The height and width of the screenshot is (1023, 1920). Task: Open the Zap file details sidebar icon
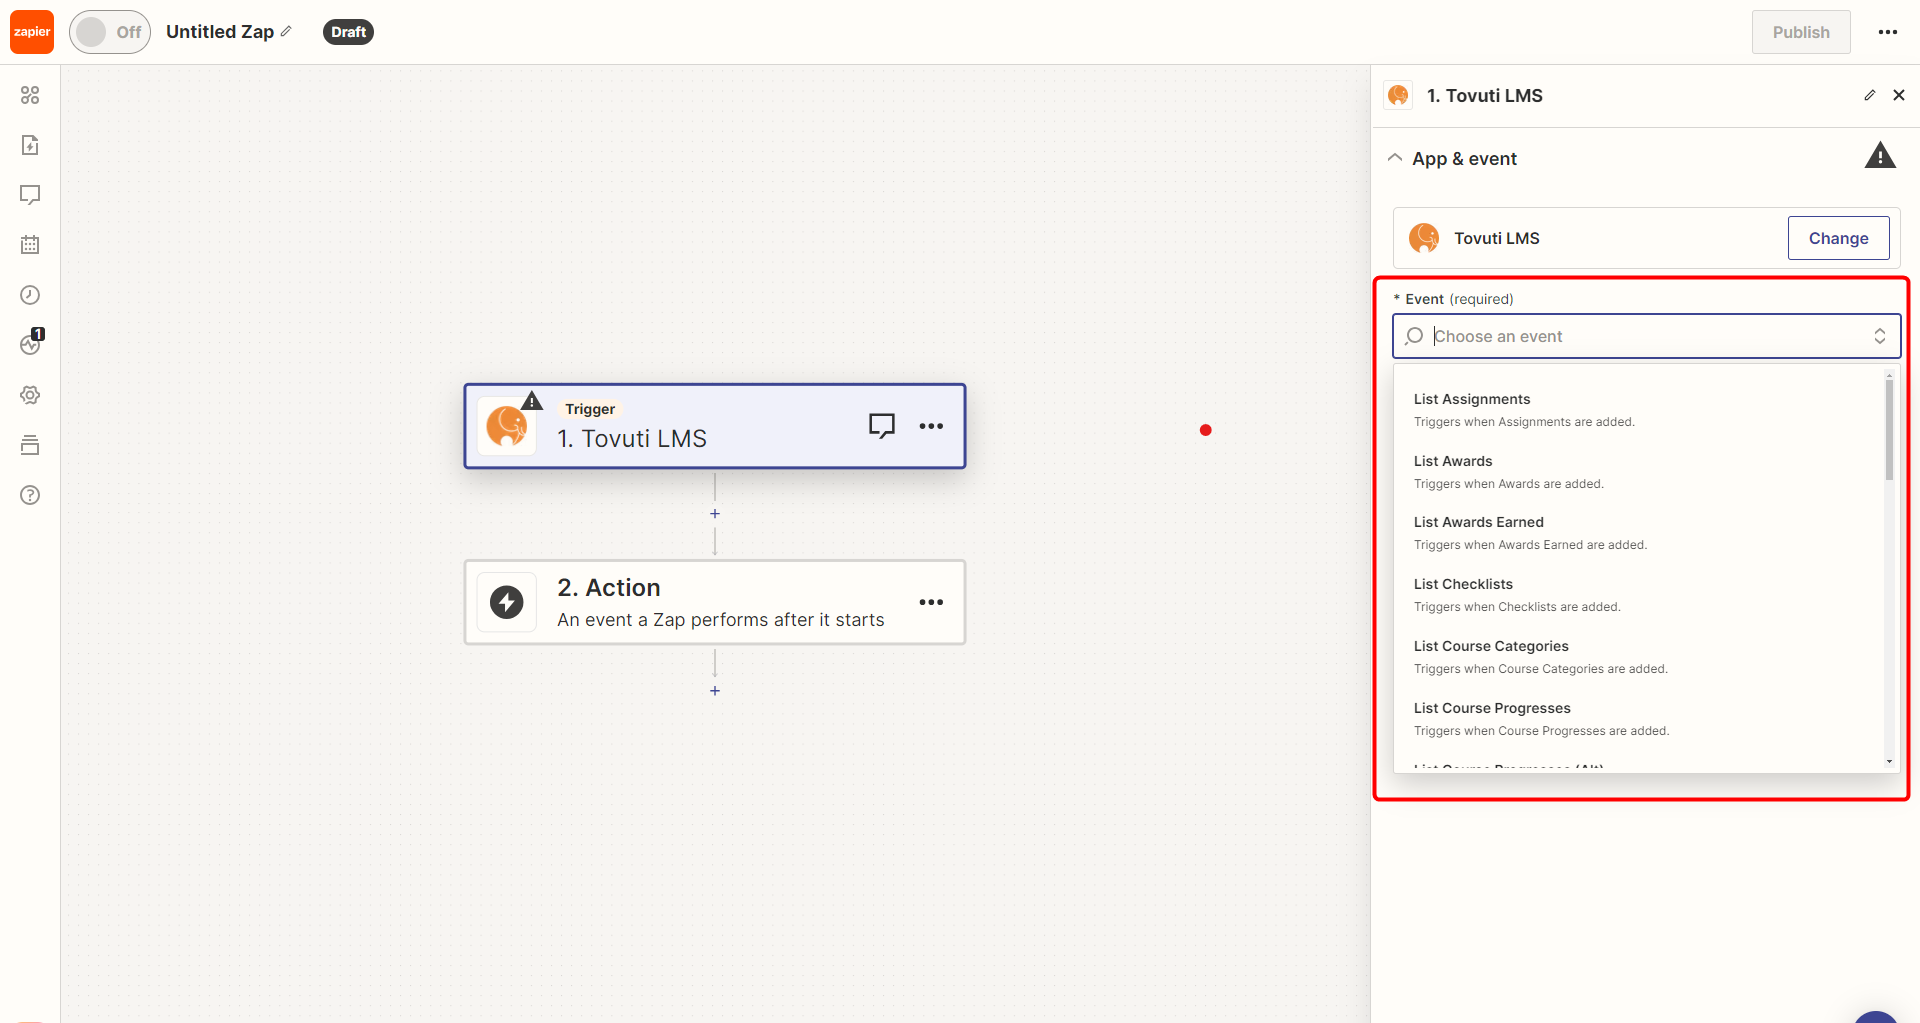(30, 145)
